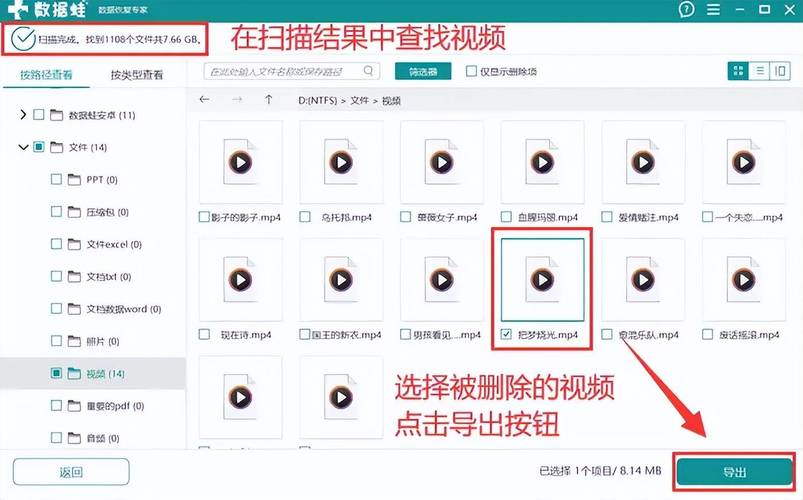Open the 重要的pdf (0) folder row
This screenshot has height=500, width=803.
(x=93, y=406)
